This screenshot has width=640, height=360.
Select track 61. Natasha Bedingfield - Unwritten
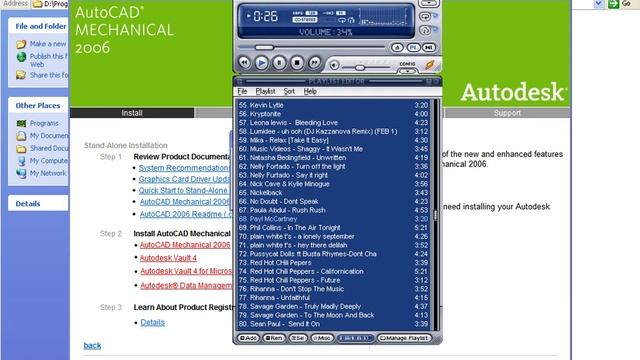[333, 158]
